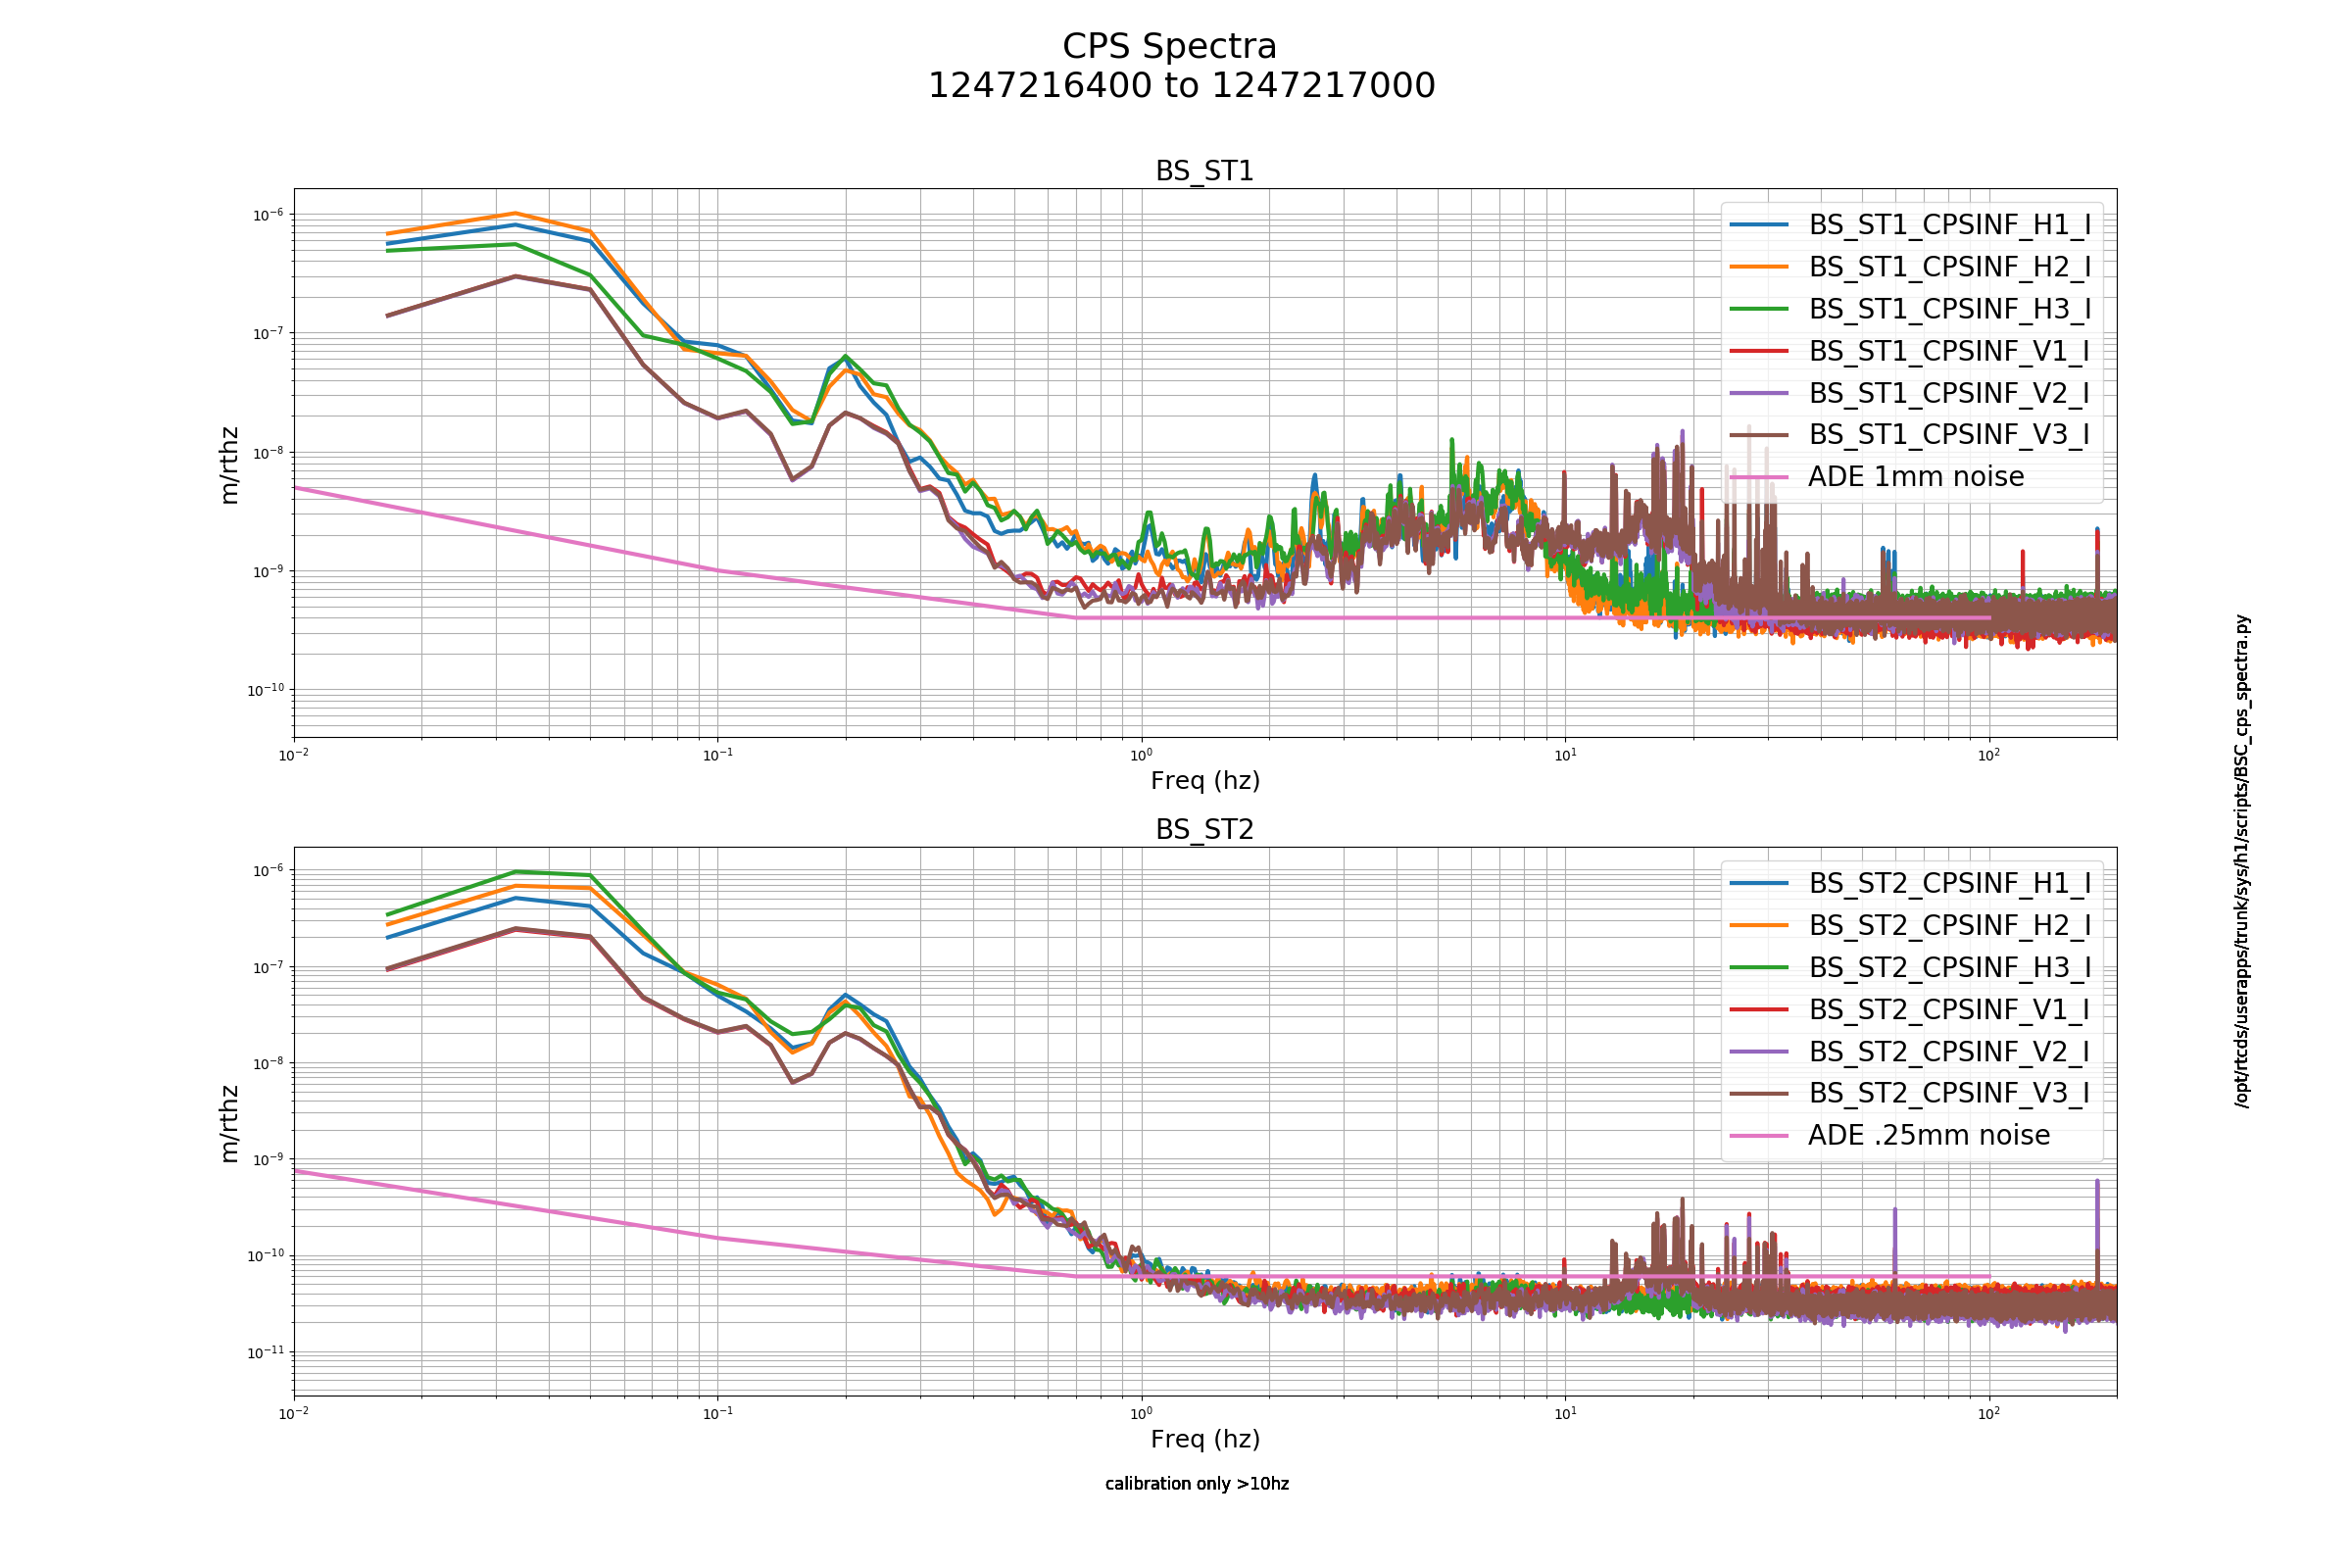Screen dimensions: 2352x1568
Task: Click 'Freq (hz)' axis label under BS_ST2 plot
Action: tap(1205, 1440)
